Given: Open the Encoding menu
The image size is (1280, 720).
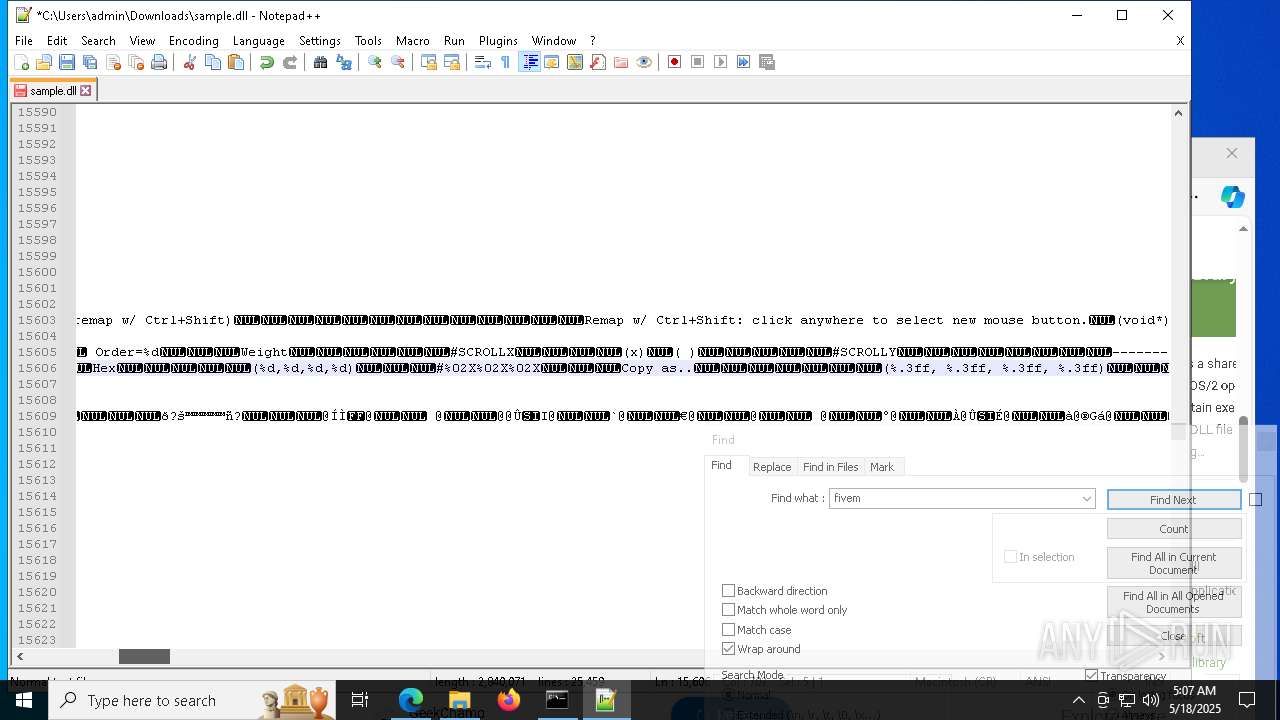Looking at the screenshot, I should (x=193, y=41).
